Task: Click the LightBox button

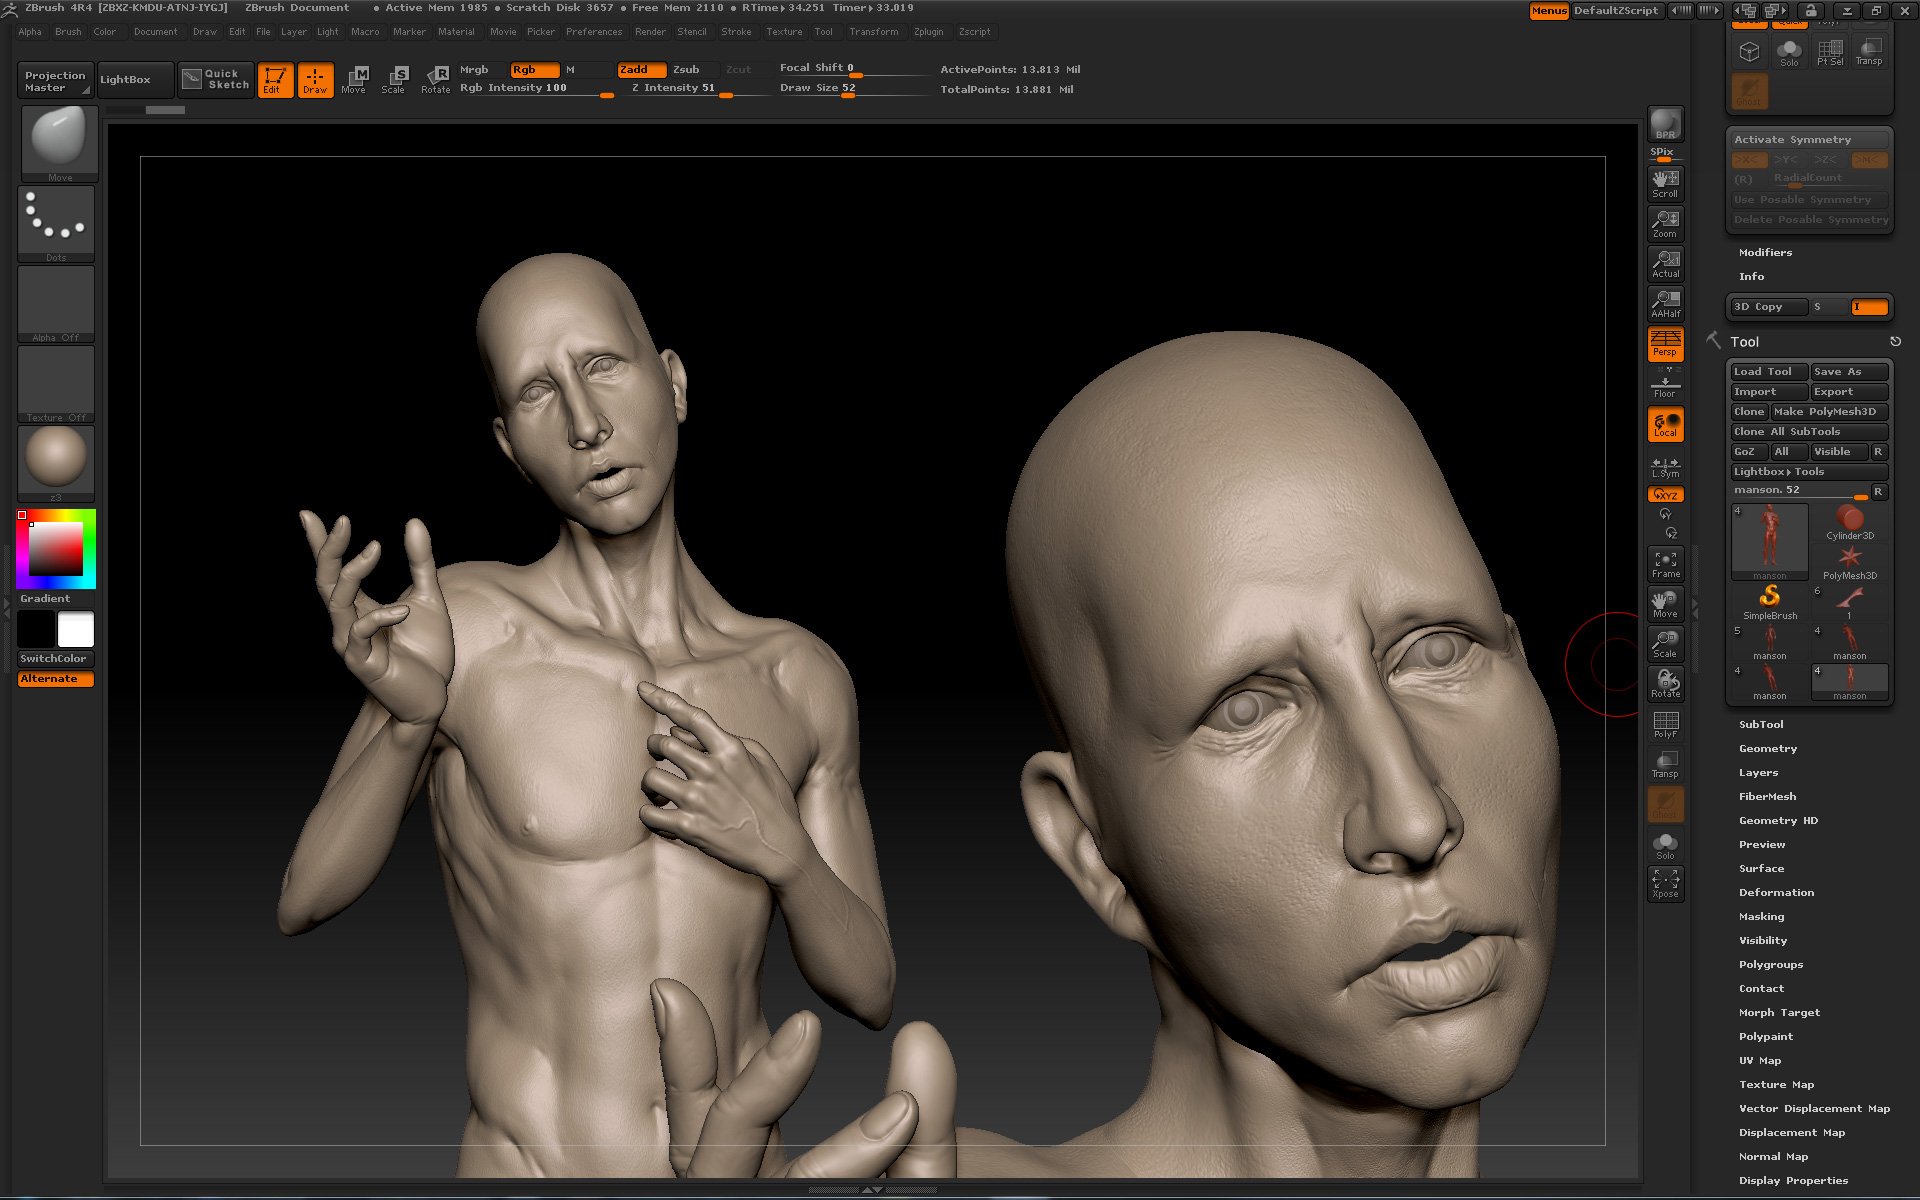Action: 134,80
